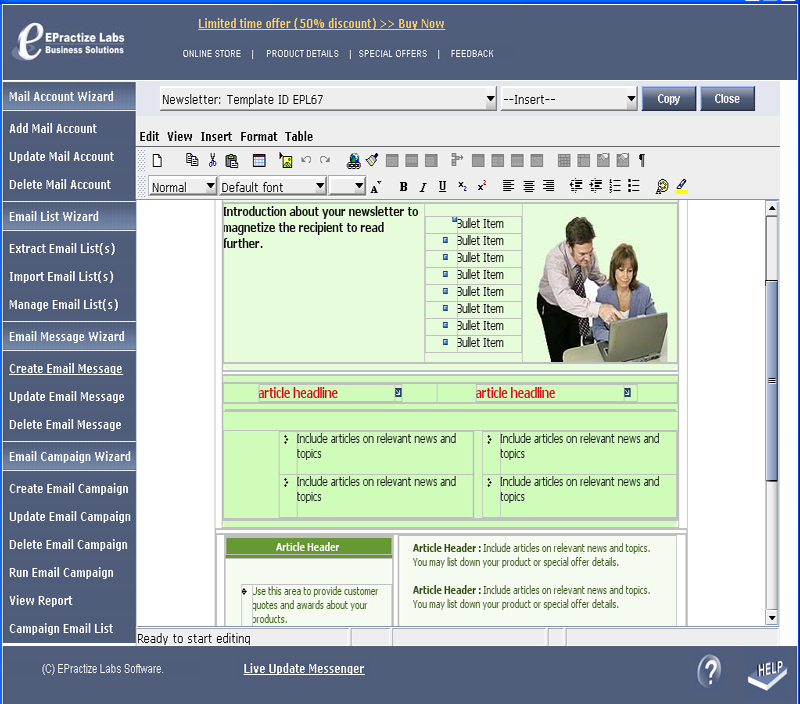
Task: Open the PRODUCT DETAILS link
Action: [302, 54]
